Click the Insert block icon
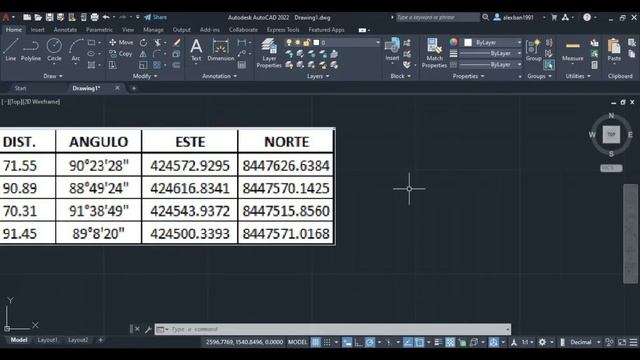 392,49
